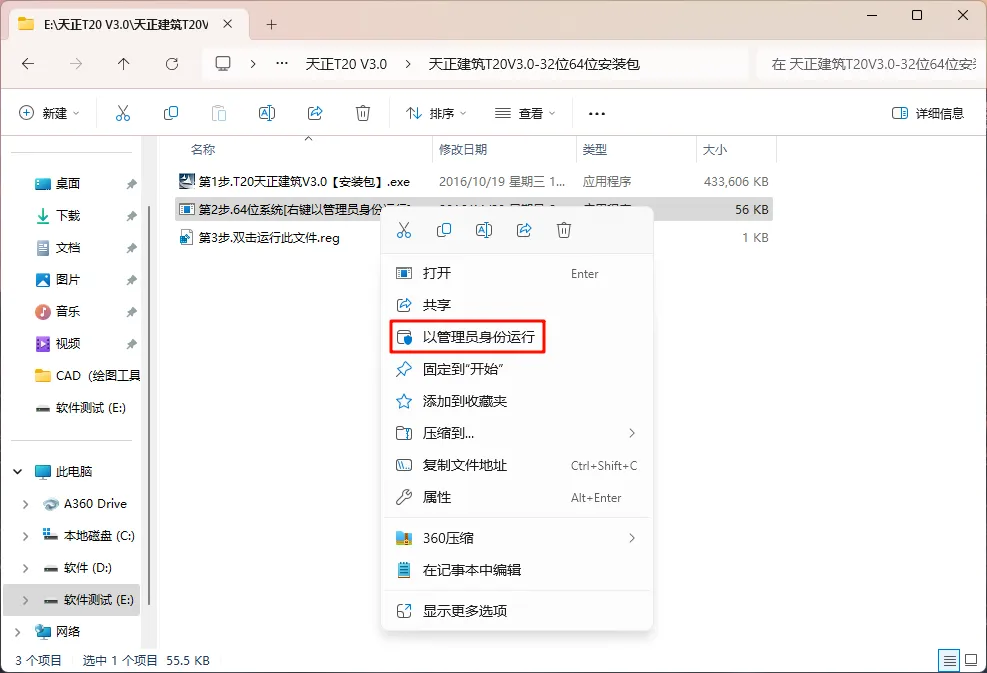Click the Rename icon in the toolbar
This screenshot has height=673, width=987.
pyautogui.click(x=267, y=113)
